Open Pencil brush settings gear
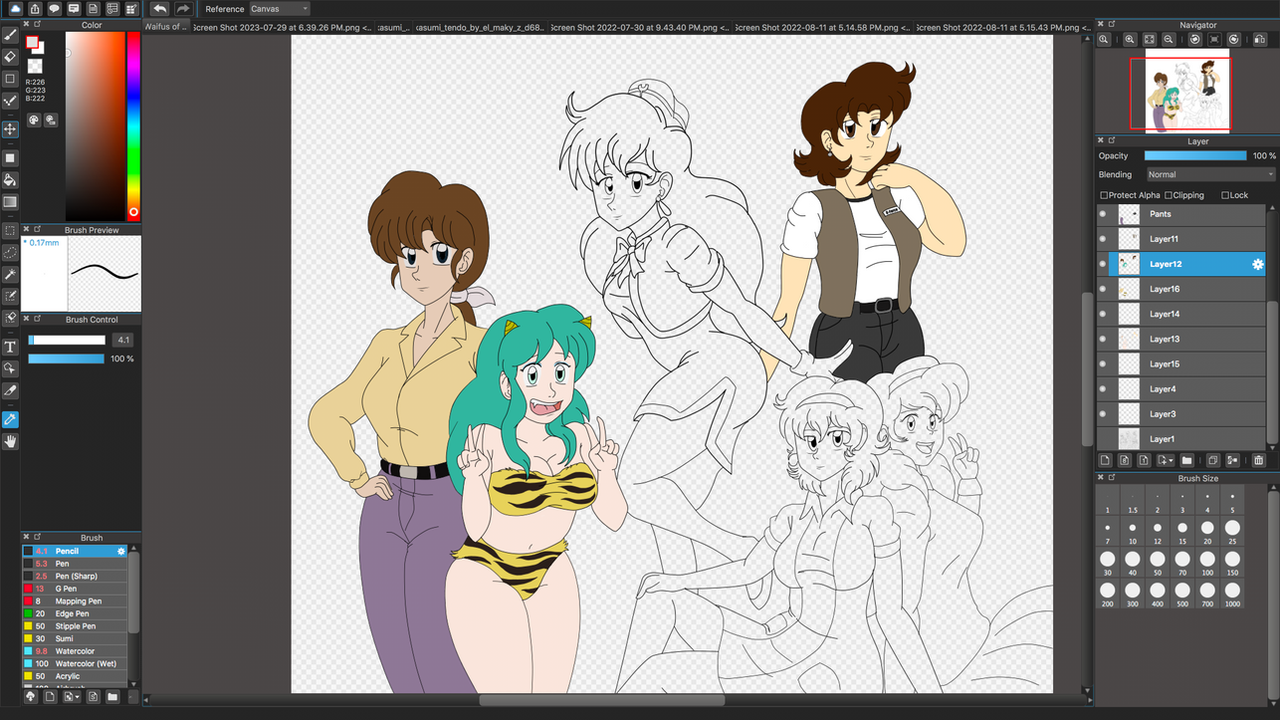The width and height of the screenshot is (1280, 720). click(x=122, y=551)
